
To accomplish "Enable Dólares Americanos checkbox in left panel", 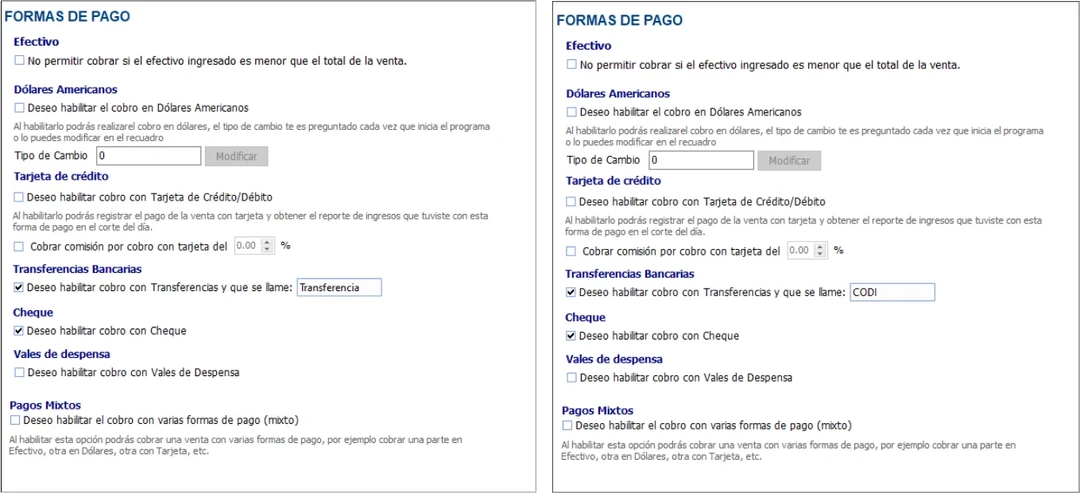I will [x=20, y=108].
